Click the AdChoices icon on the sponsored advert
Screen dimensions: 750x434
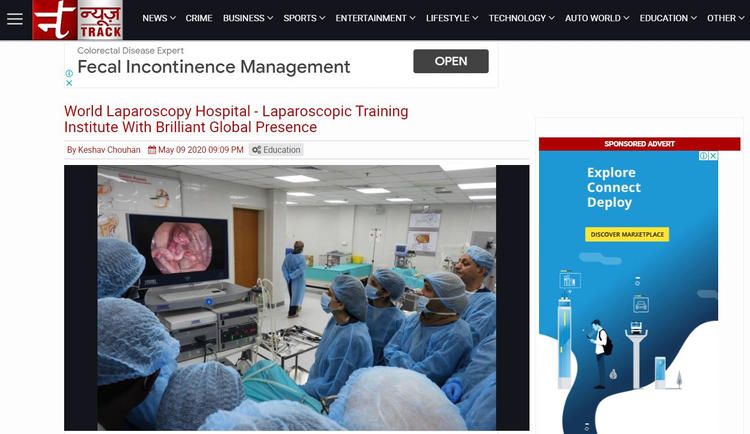click(704, 156)
